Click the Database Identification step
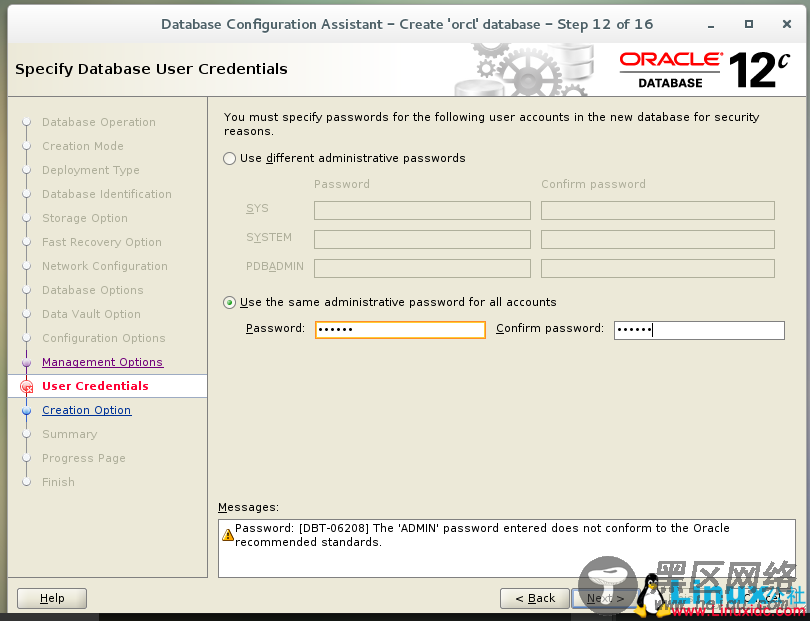This screenshot has height=621, width=810. pyautogui.click(x=106, y=194)
